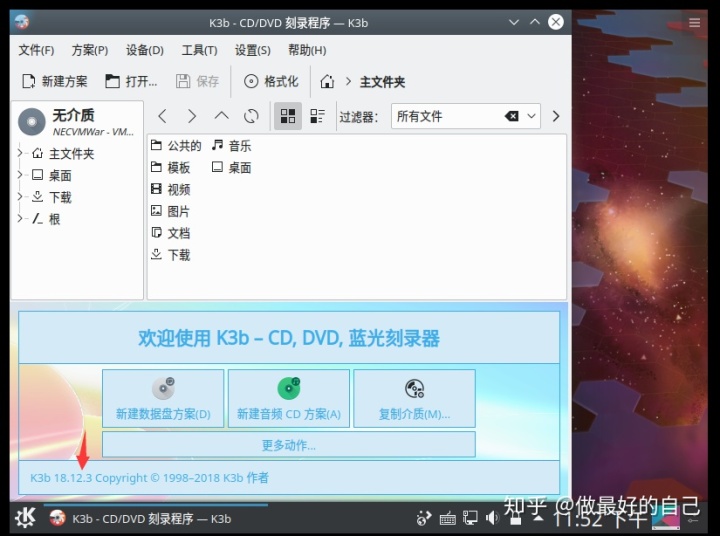Open the 设备(D) menu

pyautogui.click(x=145, y=50)
